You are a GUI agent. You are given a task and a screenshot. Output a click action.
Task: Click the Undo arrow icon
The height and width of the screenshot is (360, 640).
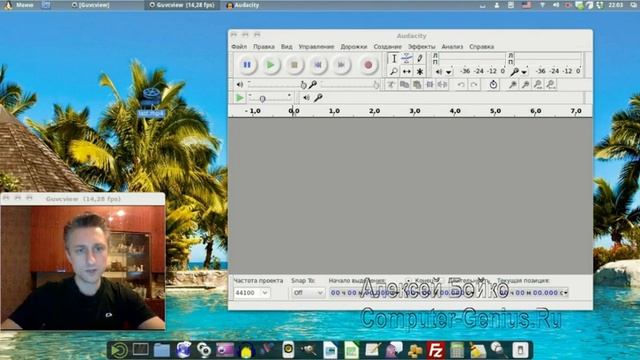[461, 84]
